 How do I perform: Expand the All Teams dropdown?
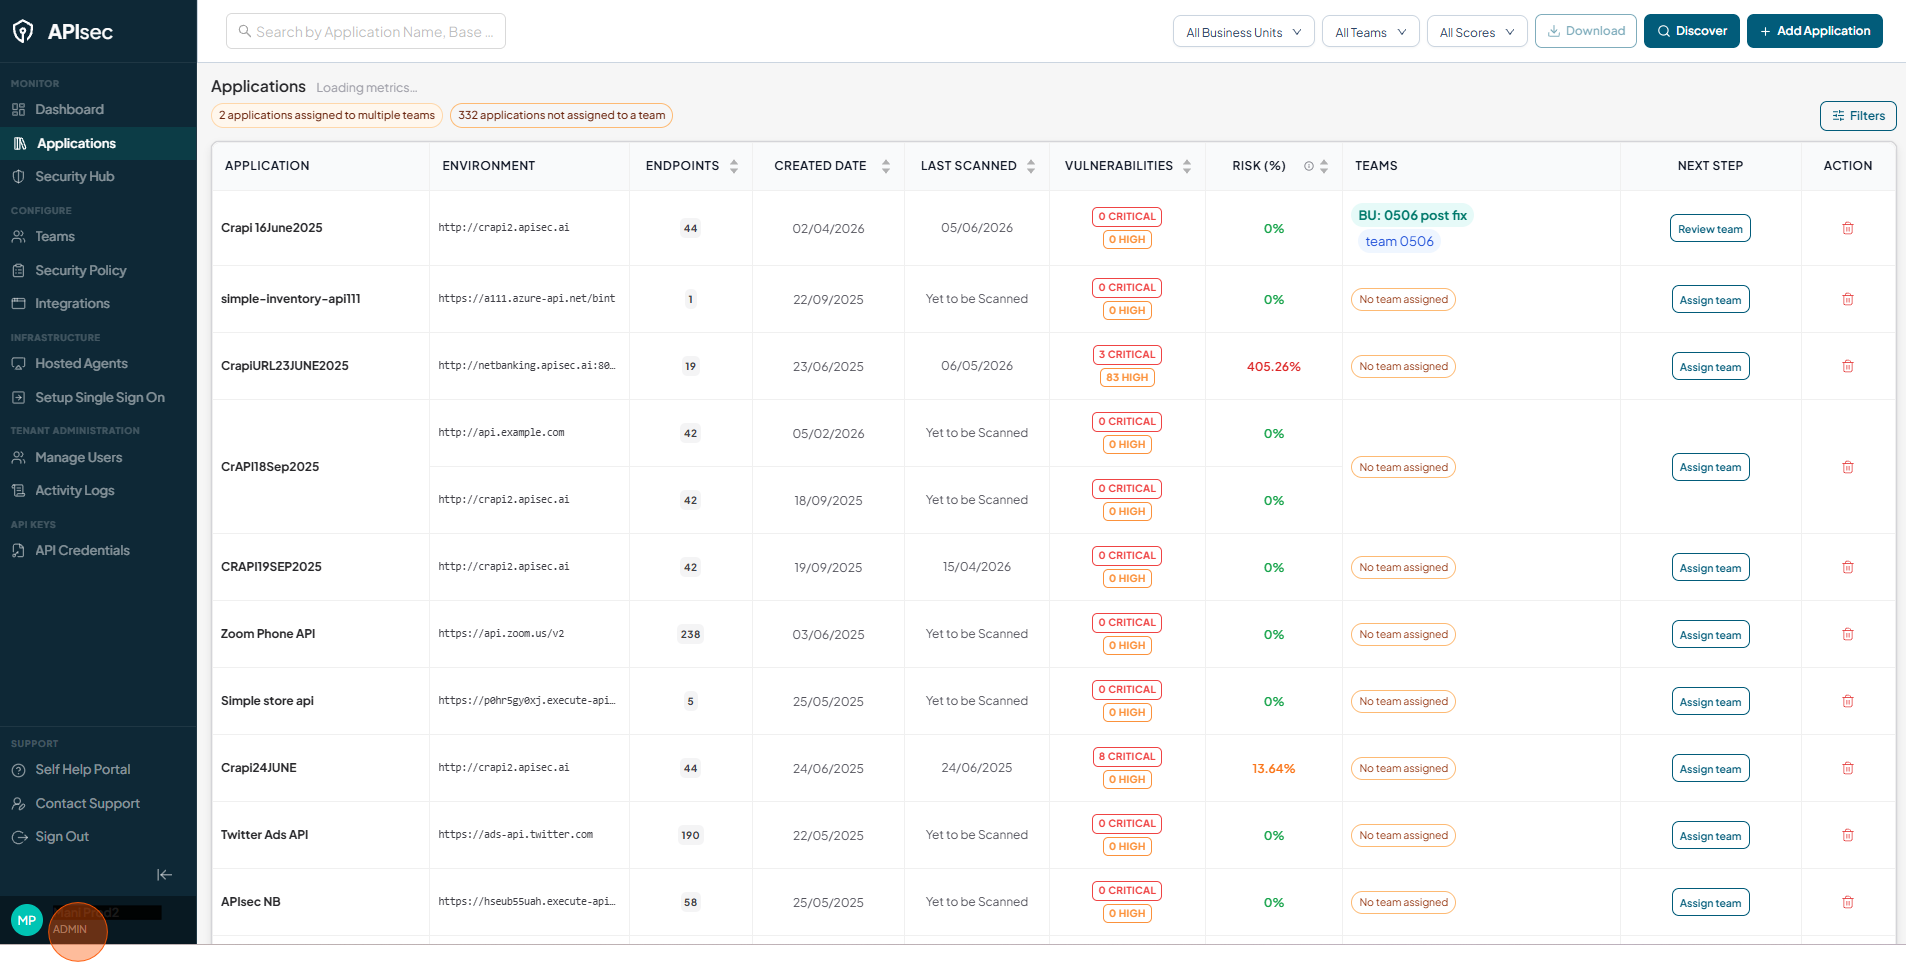click(1370, 32)
